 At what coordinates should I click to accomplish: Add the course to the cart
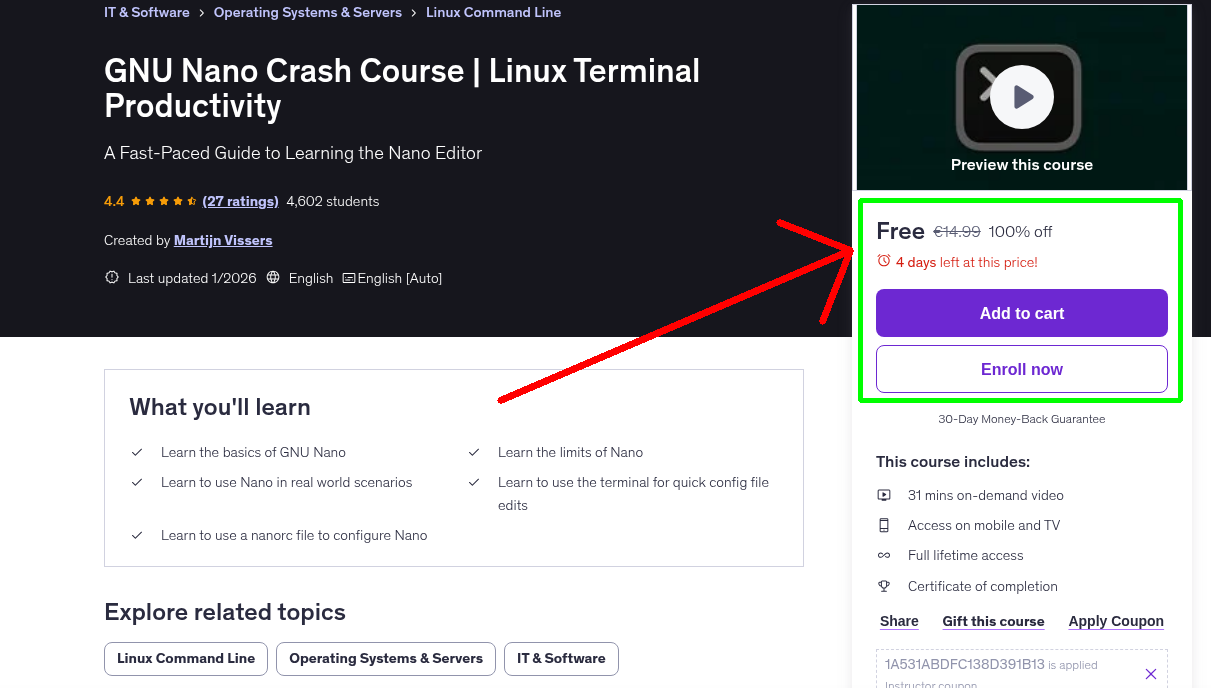click(x=1021, y=313)
